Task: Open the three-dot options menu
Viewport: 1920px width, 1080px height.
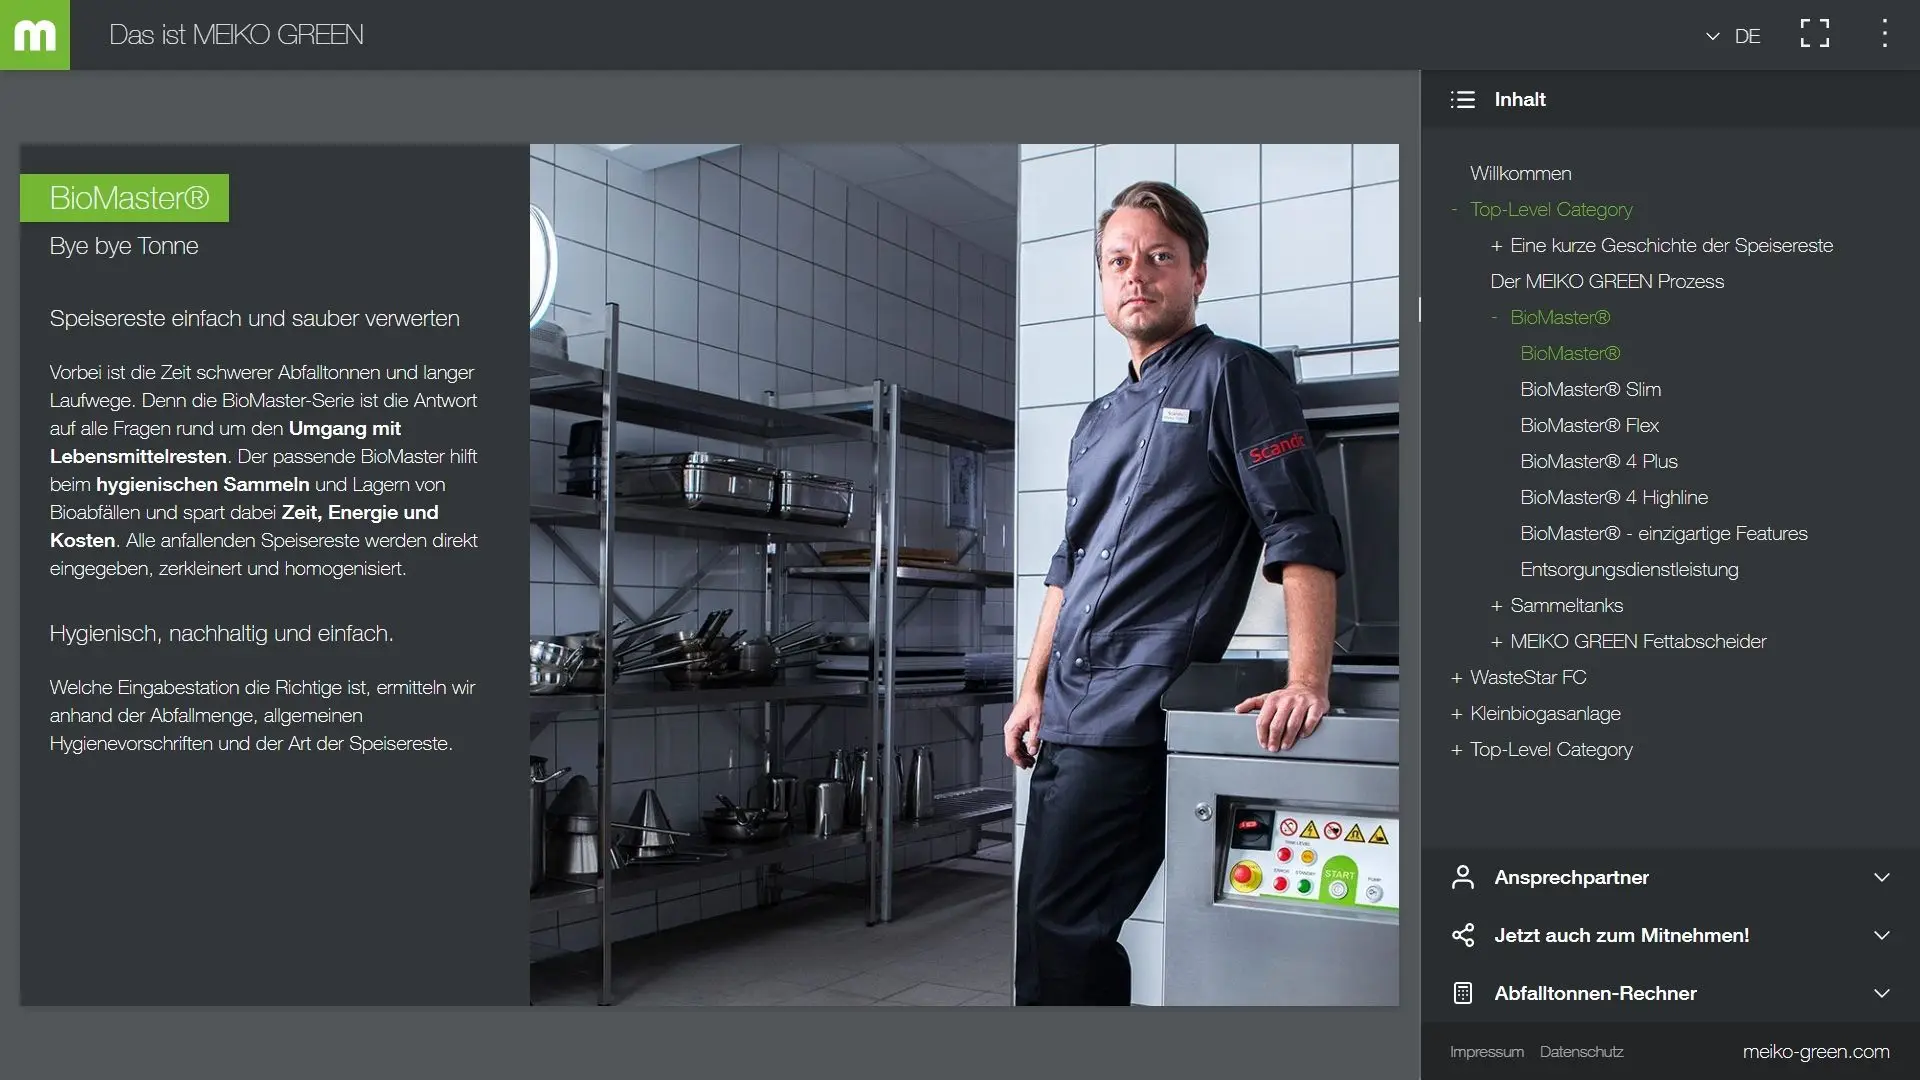Action: pyautogui.click(x=1884, y=34)
